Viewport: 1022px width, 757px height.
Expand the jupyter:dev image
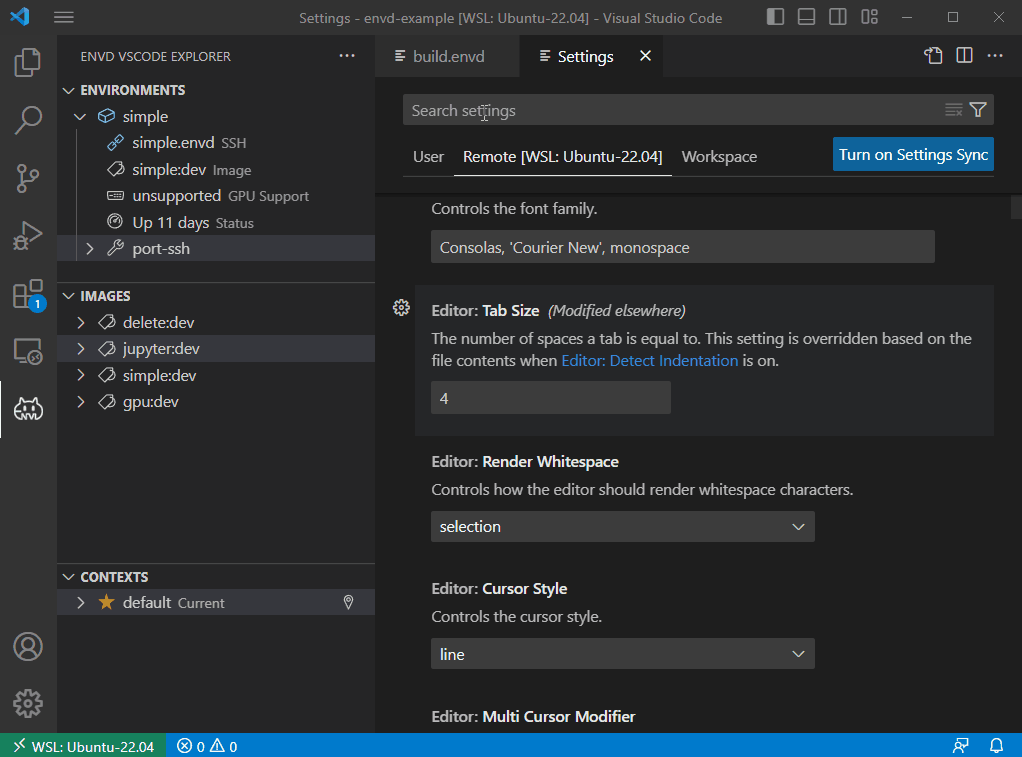point(81,349)
